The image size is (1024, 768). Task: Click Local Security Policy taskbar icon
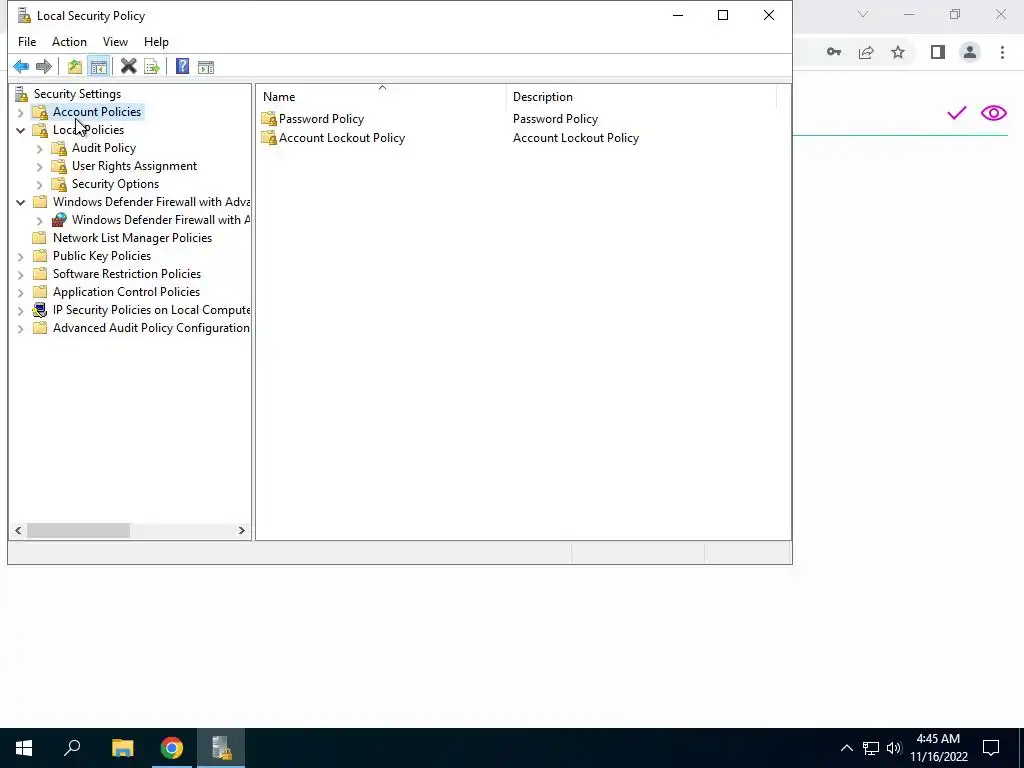(221, 748)
